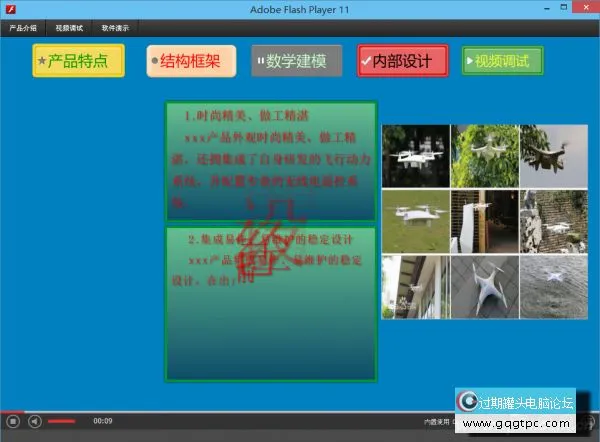Open the 视频调试 menu item
Viewport: 600px width, 442px height.
69,28
